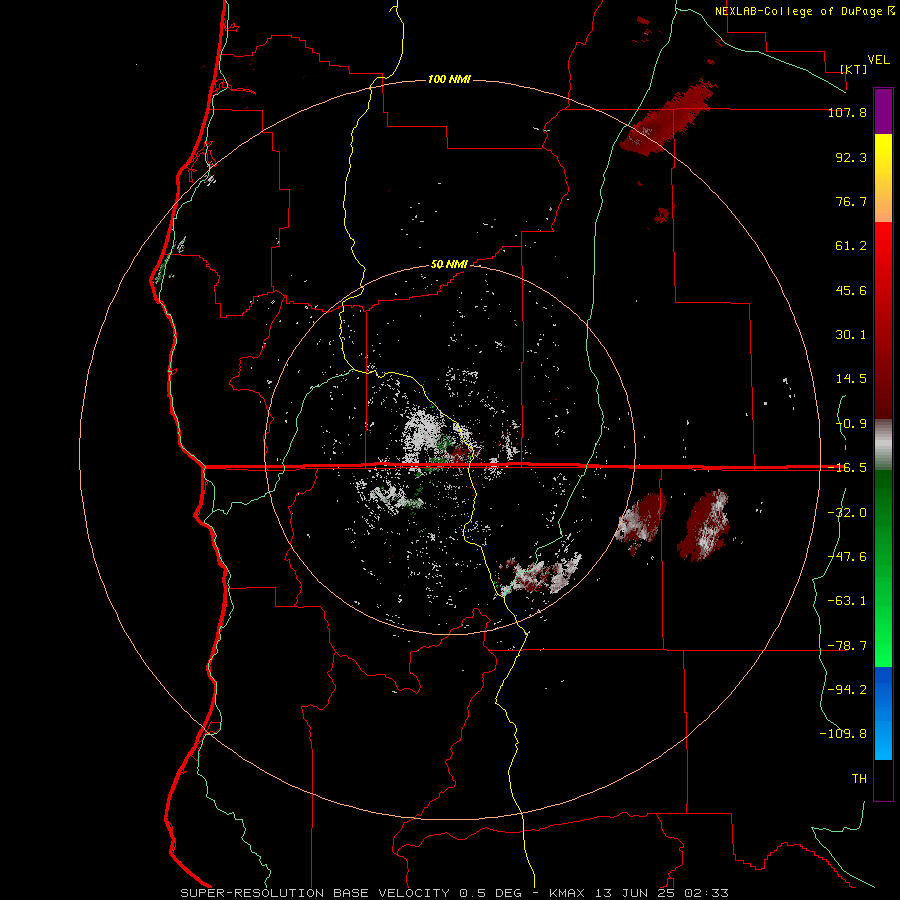
Task: Click the 30.1 velocity scale value
Action: (851, 335)
